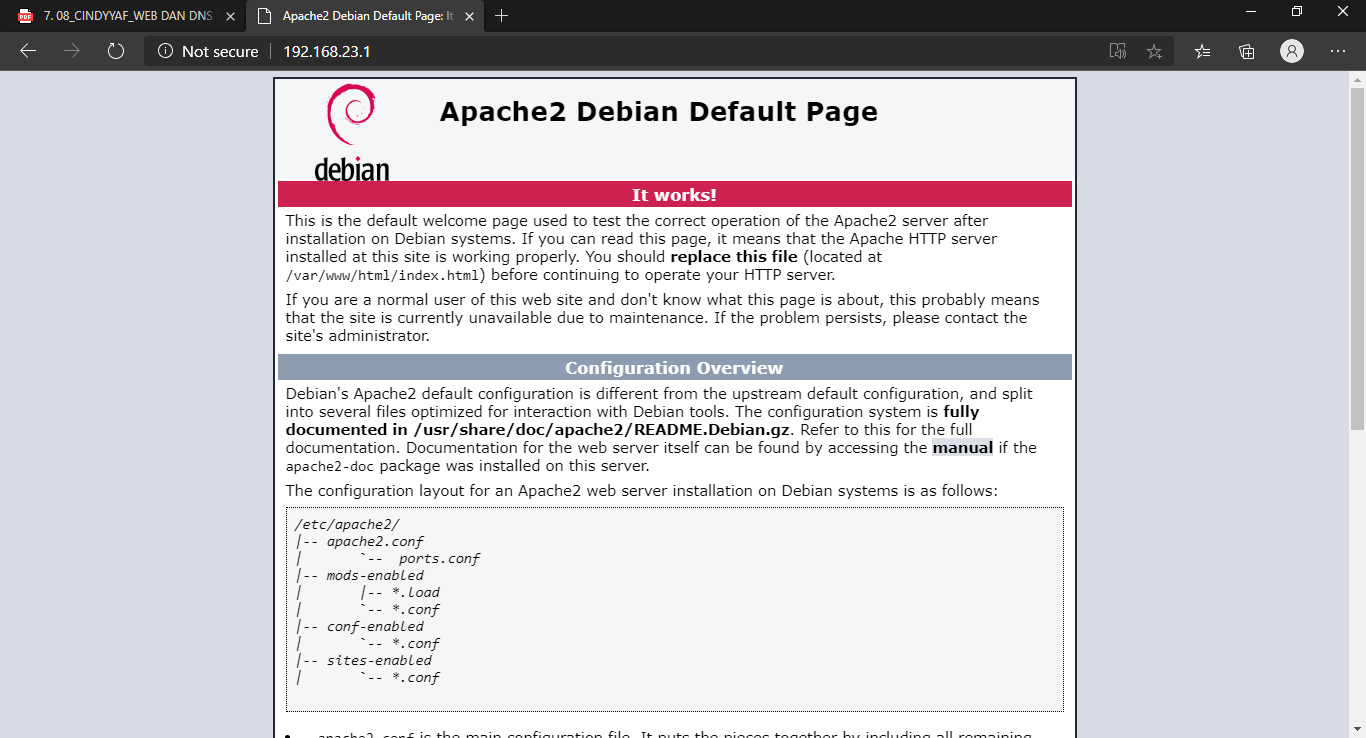1366x738 pixels.
Task: Click the Apache2 Debian Default Page heading
Action: click(659, 112)
